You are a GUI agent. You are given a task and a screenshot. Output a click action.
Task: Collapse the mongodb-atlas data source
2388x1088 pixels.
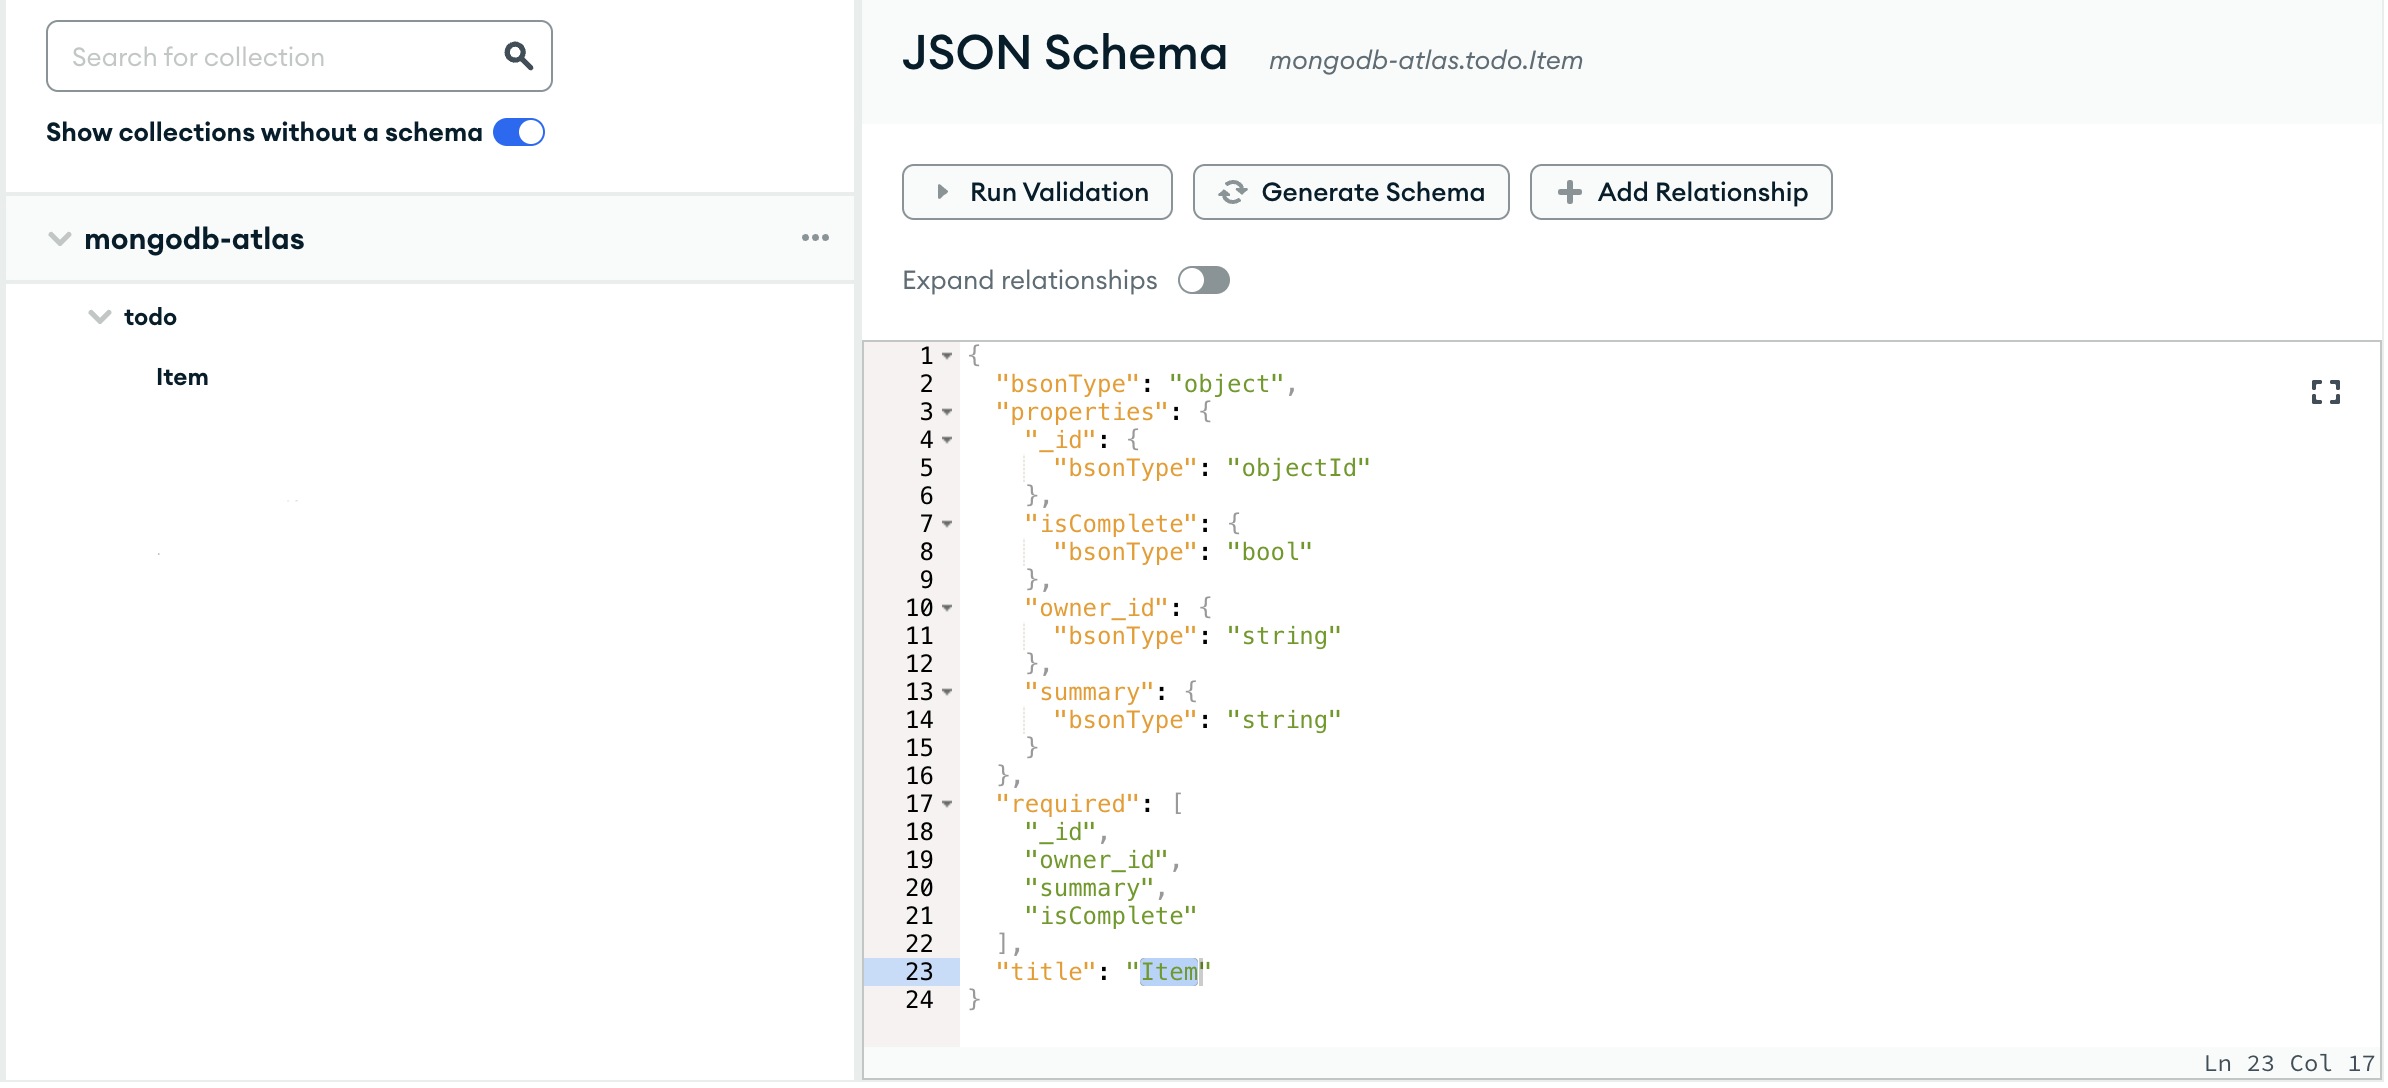[x=60, y=239]
